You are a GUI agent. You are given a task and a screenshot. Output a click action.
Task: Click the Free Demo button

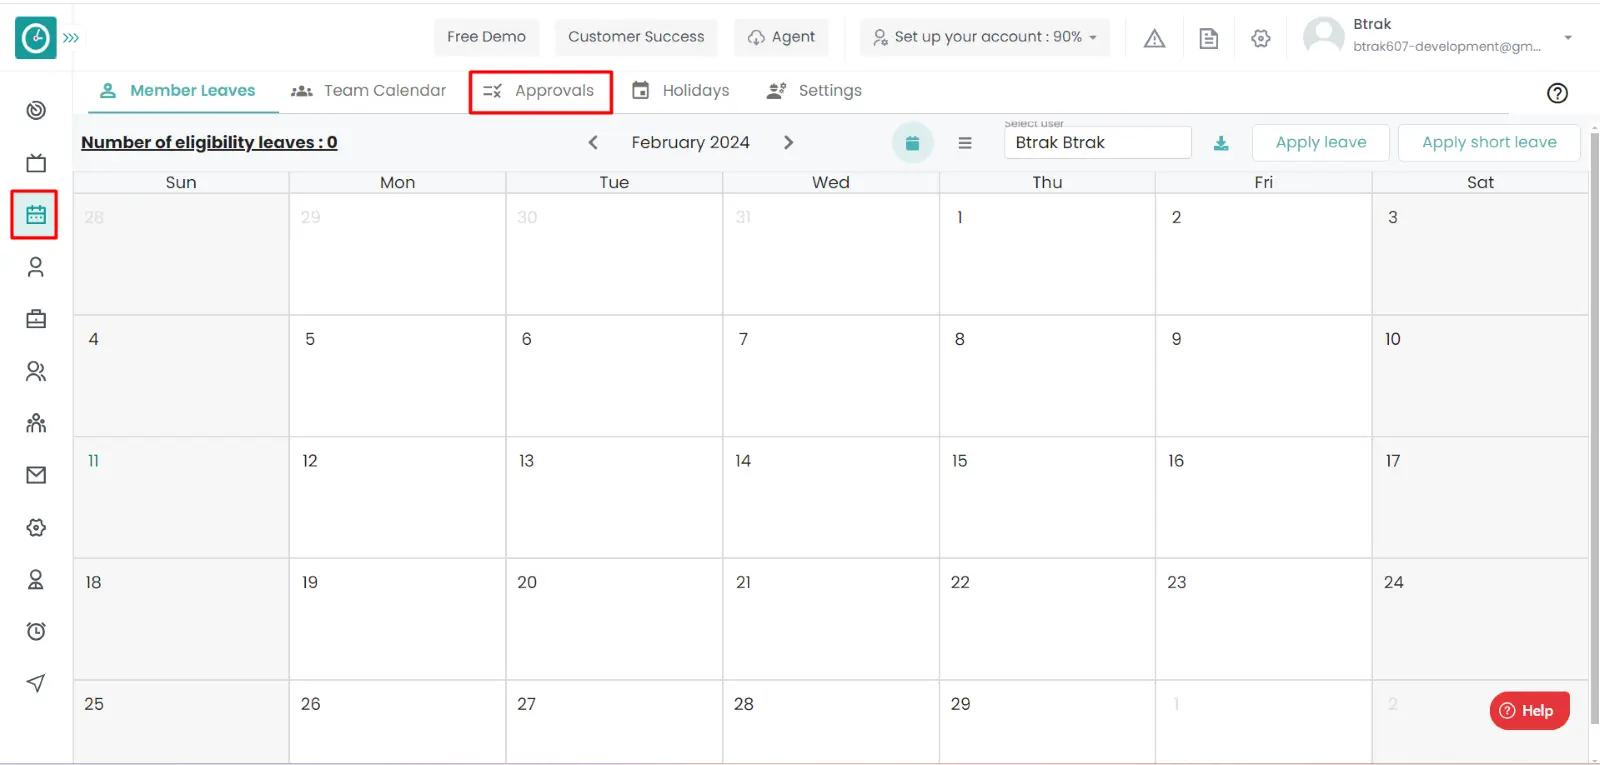486,37
